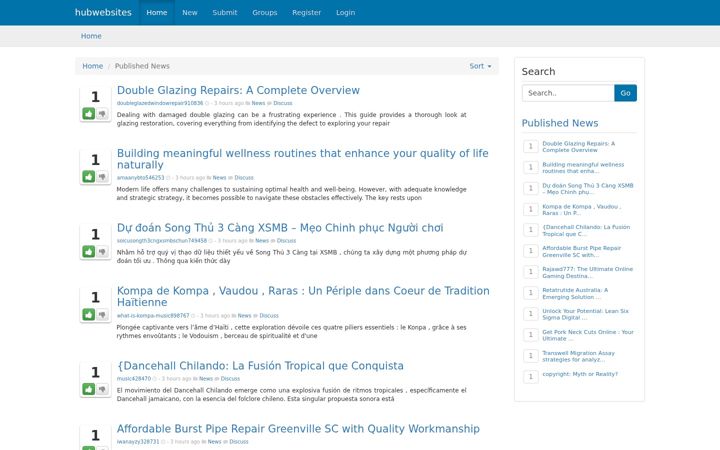Open Kompa de Kompa, Vaudou, Raras headline
Screen dimensions: 720x450
click(303, 296)
